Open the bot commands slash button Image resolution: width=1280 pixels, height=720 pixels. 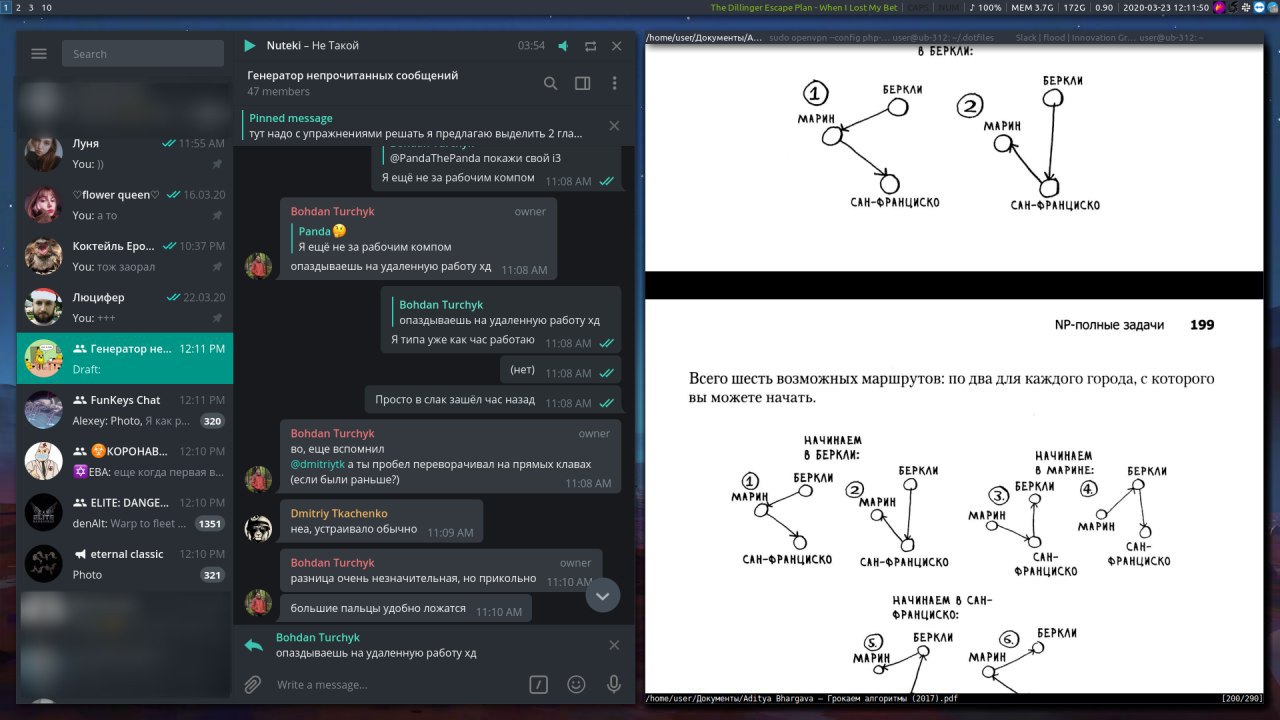click(x=538, y=685)
